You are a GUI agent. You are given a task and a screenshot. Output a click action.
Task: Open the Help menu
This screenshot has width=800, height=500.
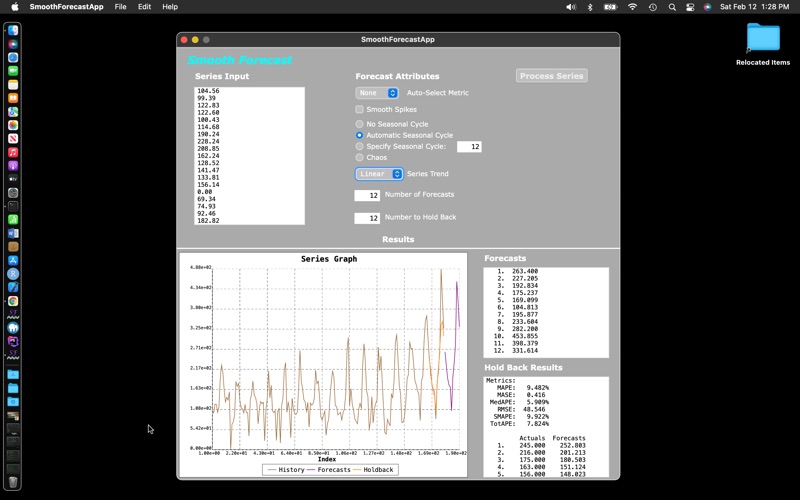[170, 7]
